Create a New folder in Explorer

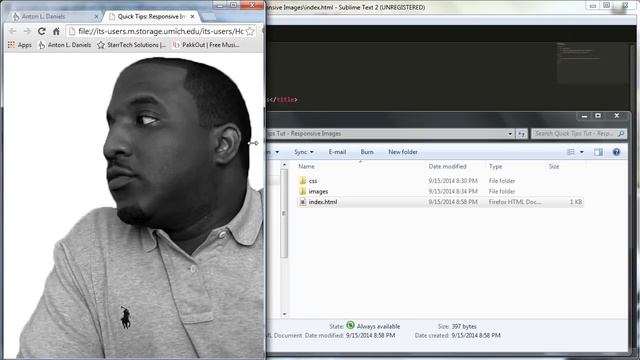click(x=403, y=152)
